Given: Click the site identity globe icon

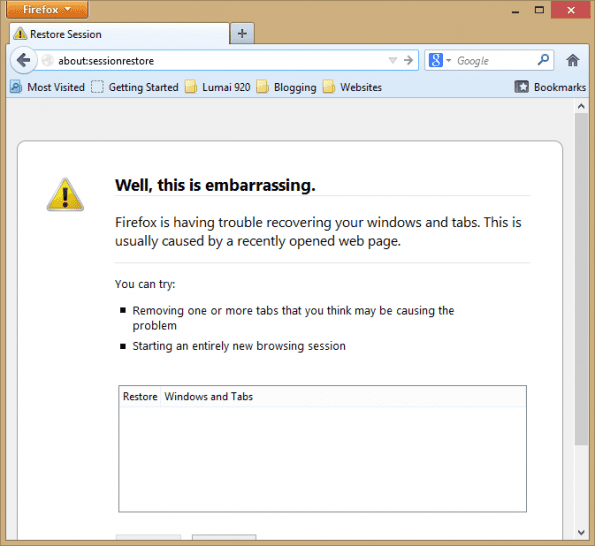Looking at the screenshot, I should click(x=47, y=60).
